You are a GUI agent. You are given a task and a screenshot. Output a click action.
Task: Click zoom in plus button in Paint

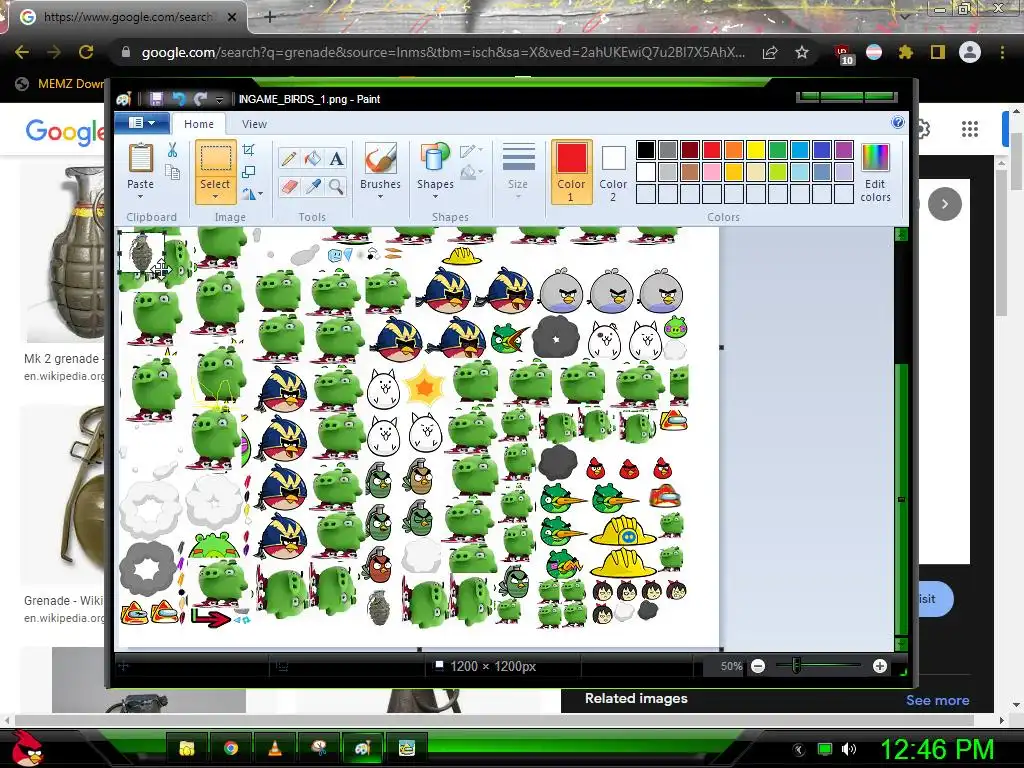coord(880,666)
